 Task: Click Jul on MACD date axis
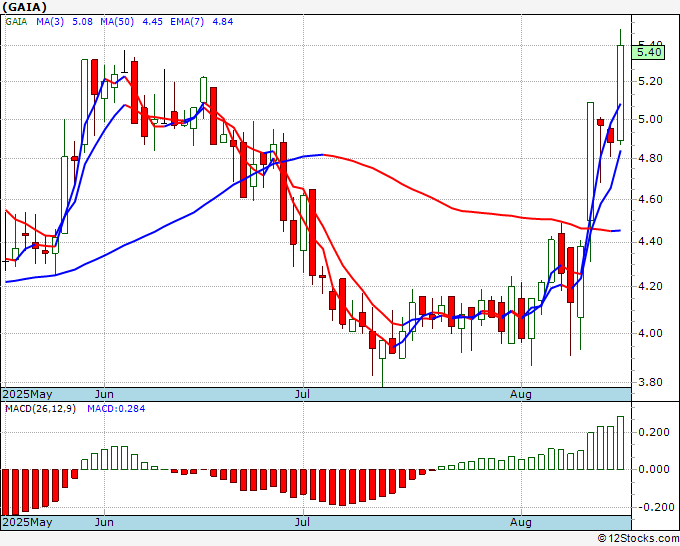(302, 522)
